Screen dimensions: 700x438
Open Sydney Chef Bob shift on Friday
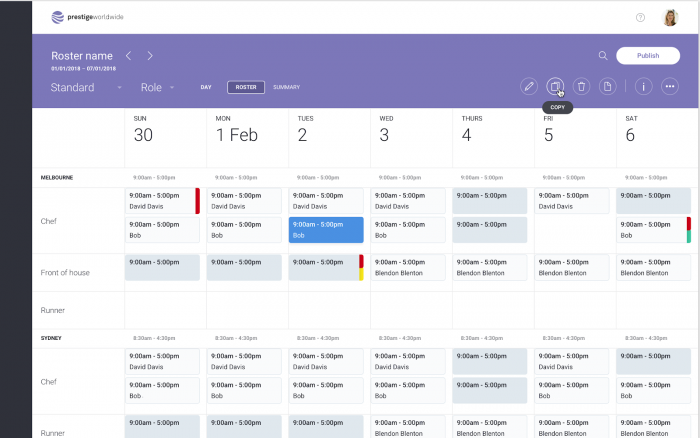(x=571, y=390)
